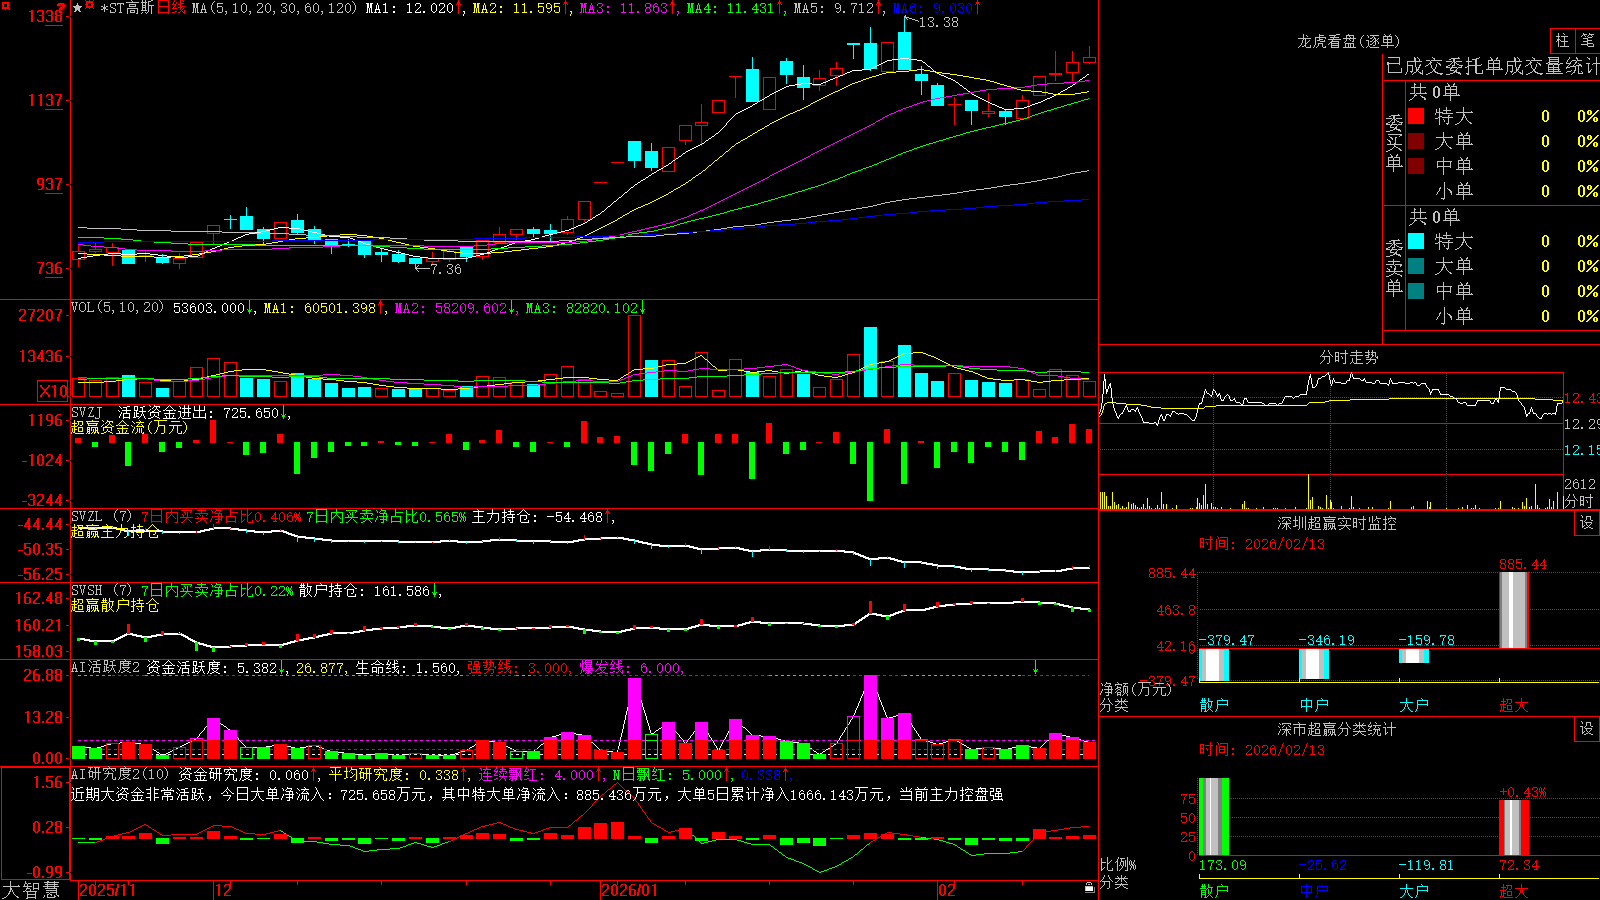Click the -379.47 散户 bar in the monitor chart
The width and height of the screenshot is (1600, 900).
click(1214, 664)
